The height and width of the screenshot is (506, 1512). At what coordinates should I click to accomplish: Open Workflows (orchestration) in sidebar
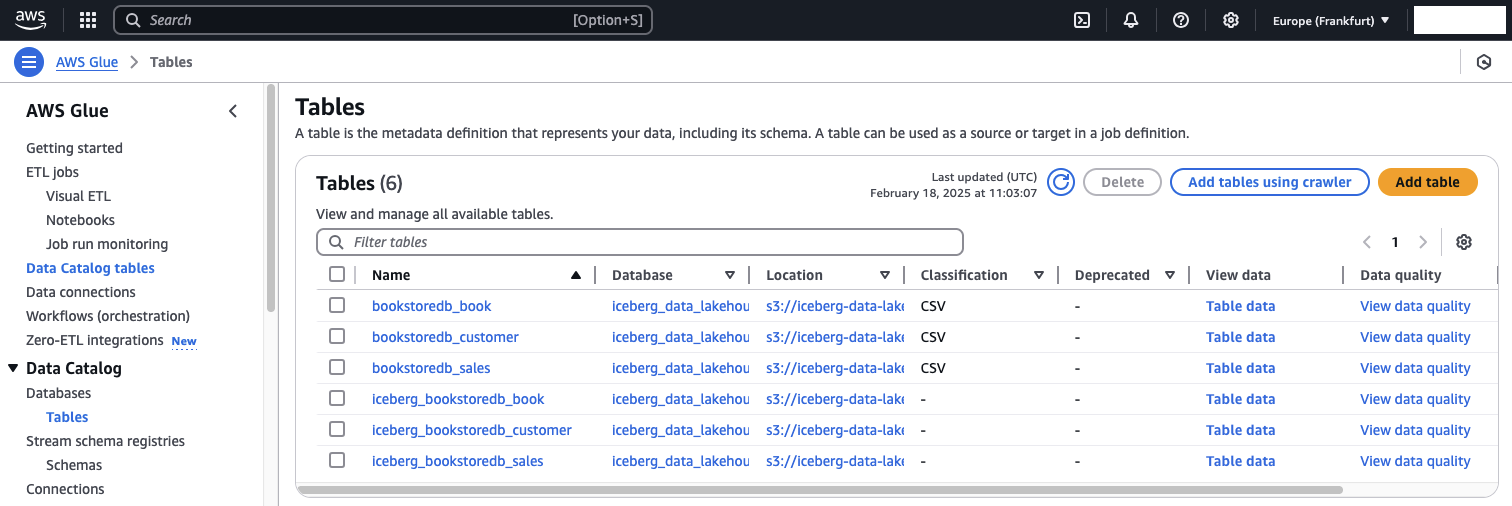point(108,316)
